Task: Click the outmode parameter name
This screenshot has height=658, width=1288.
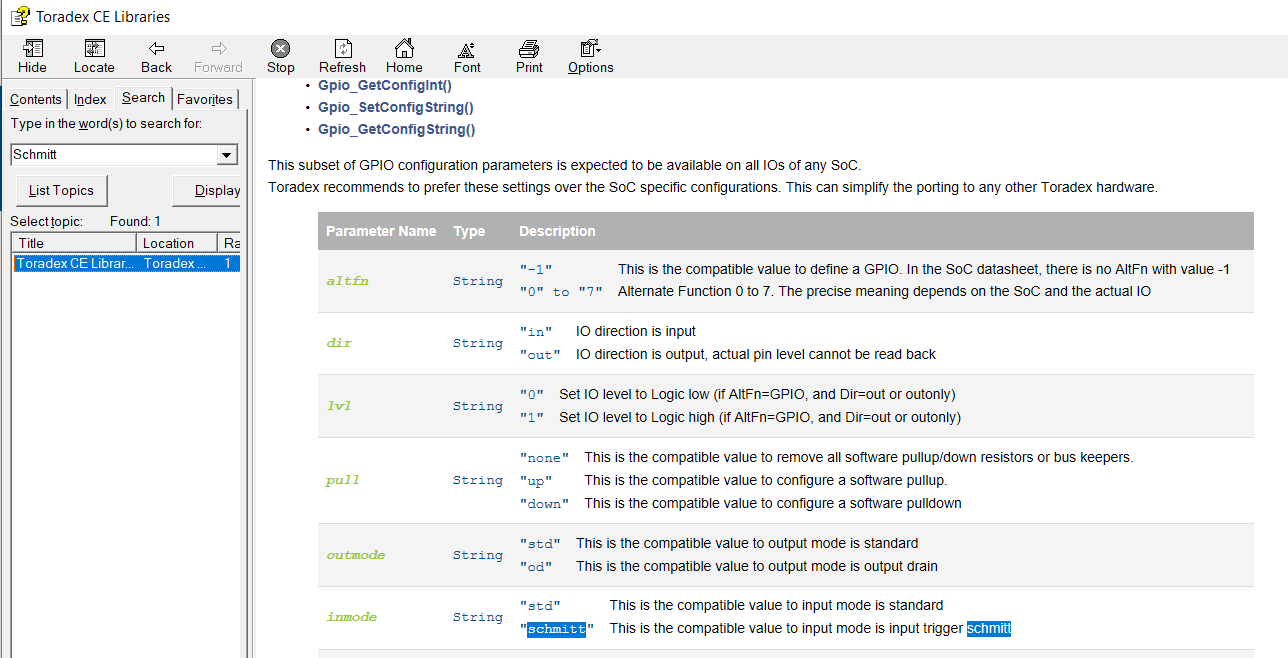Action: [x=355, y=555]
